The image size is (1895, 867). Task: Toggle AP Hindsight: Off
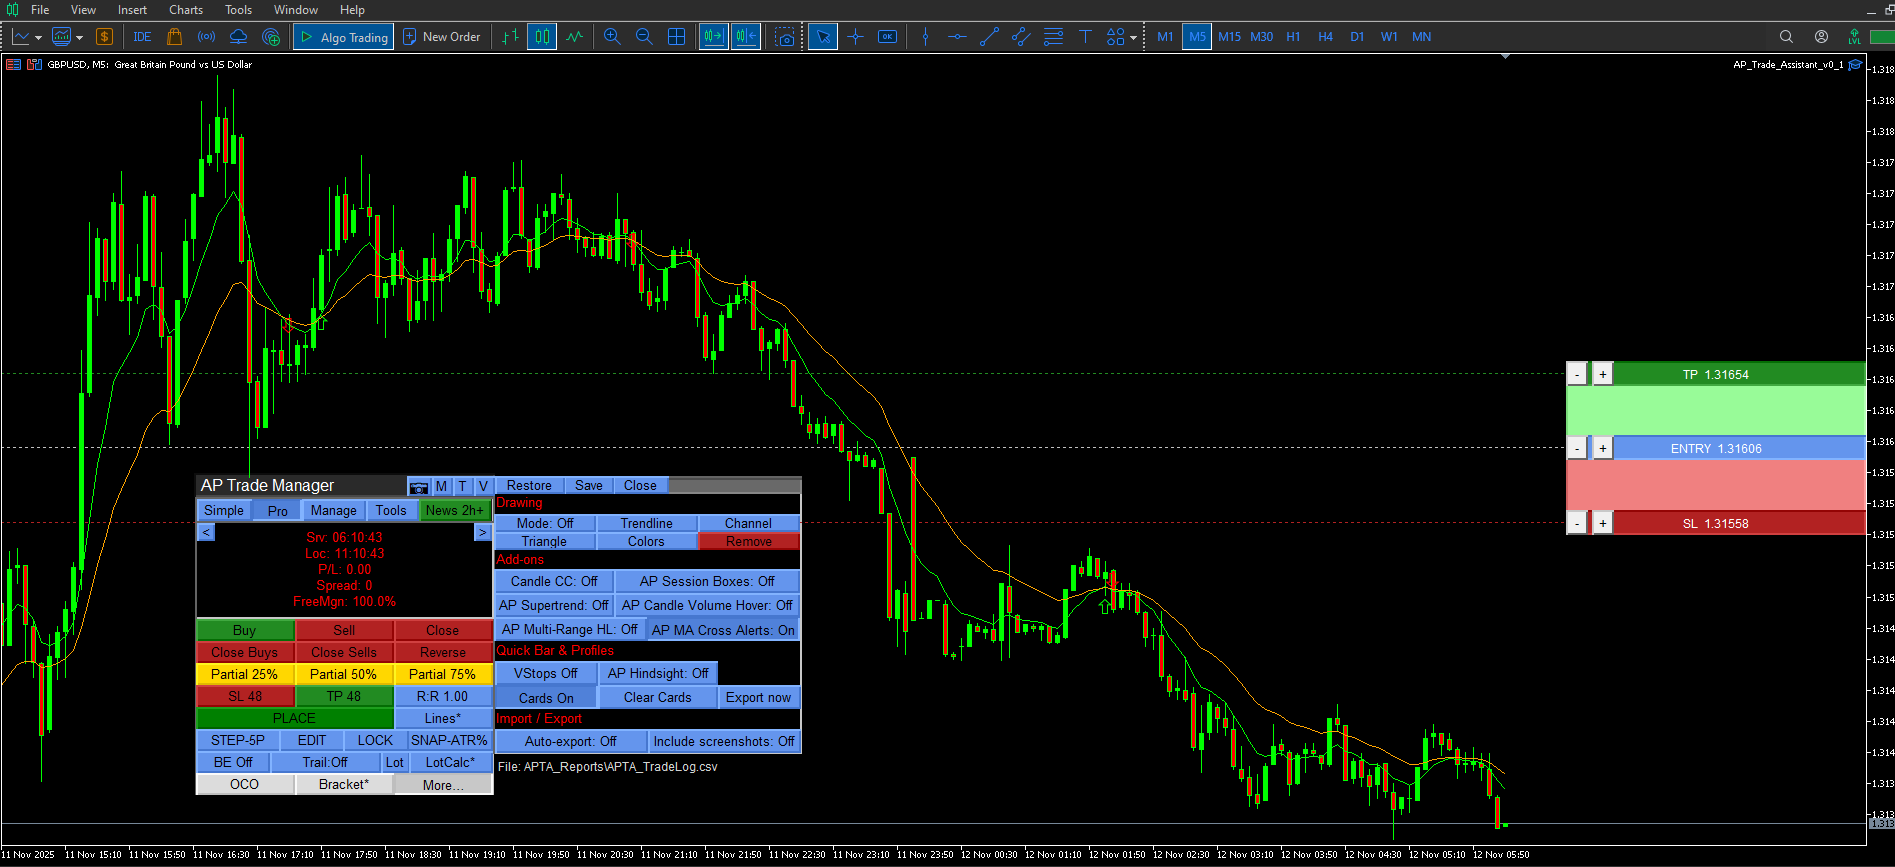pyautogui.click(x=658, y=673)
